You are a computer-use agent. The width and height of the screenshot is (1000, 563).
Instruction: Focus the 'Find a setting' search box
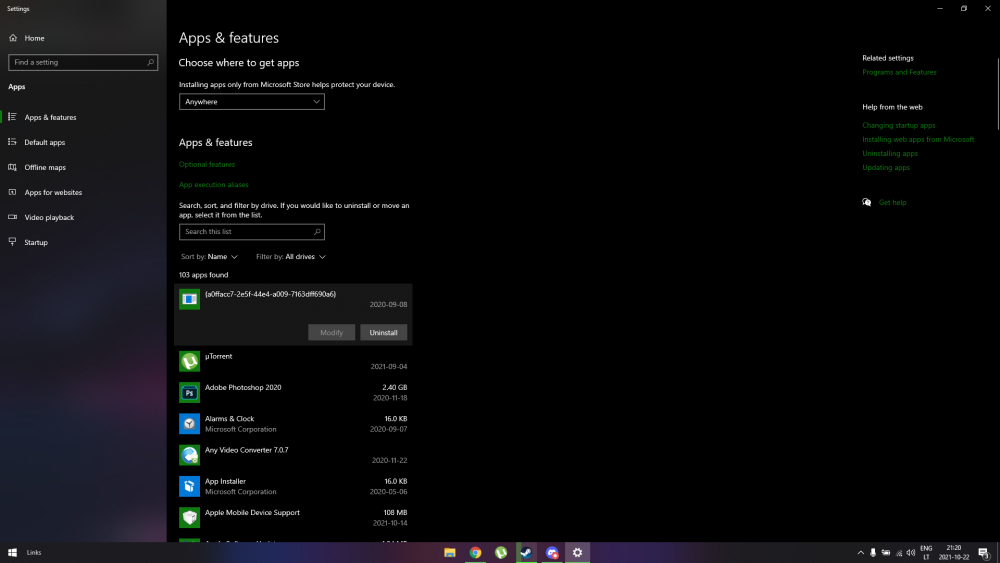82,62
